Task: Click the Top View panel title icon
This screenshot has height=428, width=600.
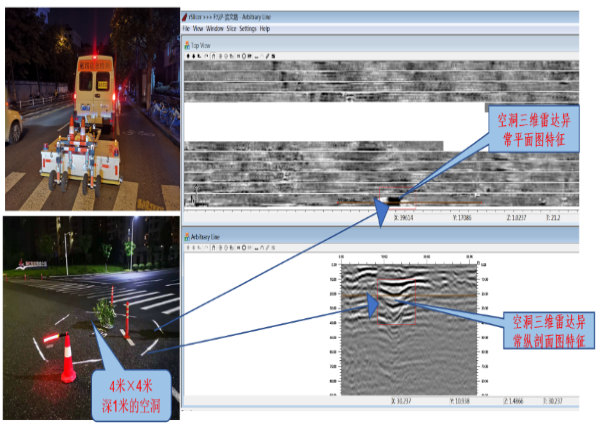Action: click(x=188, y=45)
